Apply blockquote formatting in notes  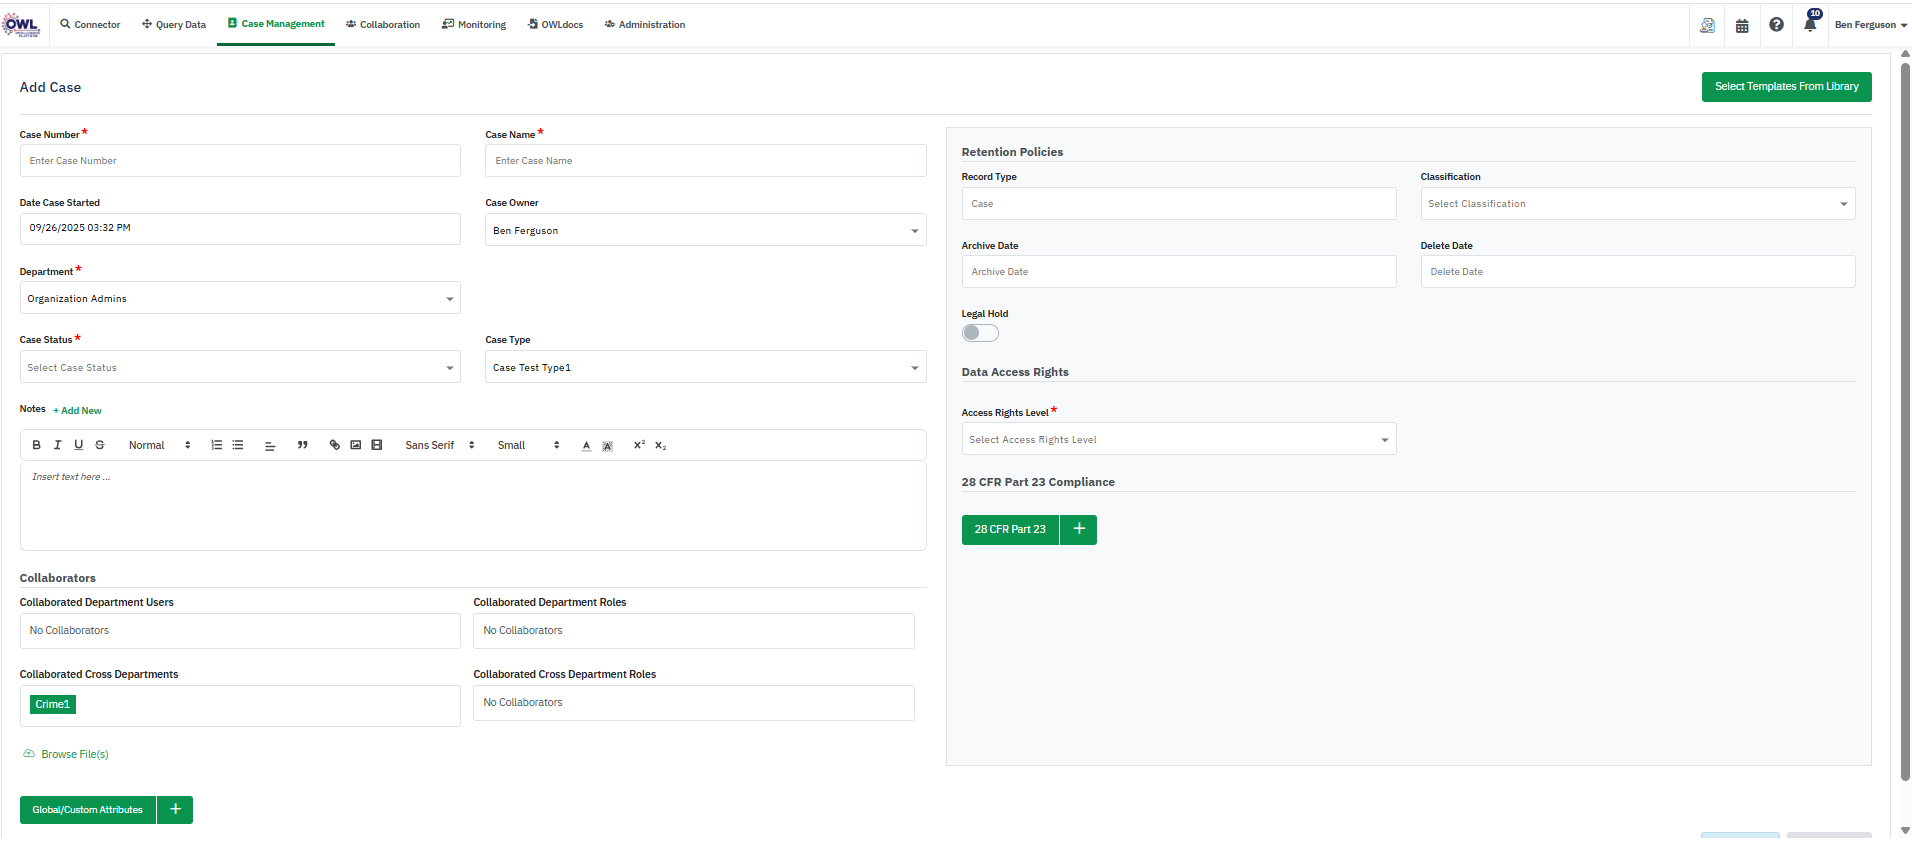coord(302,445)
